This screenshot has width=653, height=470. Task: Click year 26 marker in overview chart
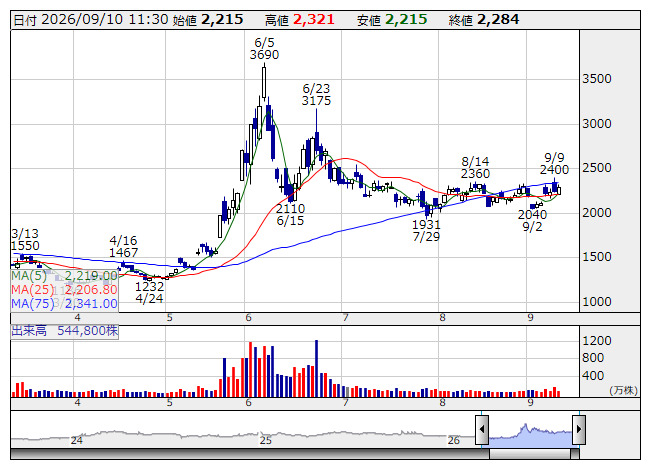click(x=454, y=440)
